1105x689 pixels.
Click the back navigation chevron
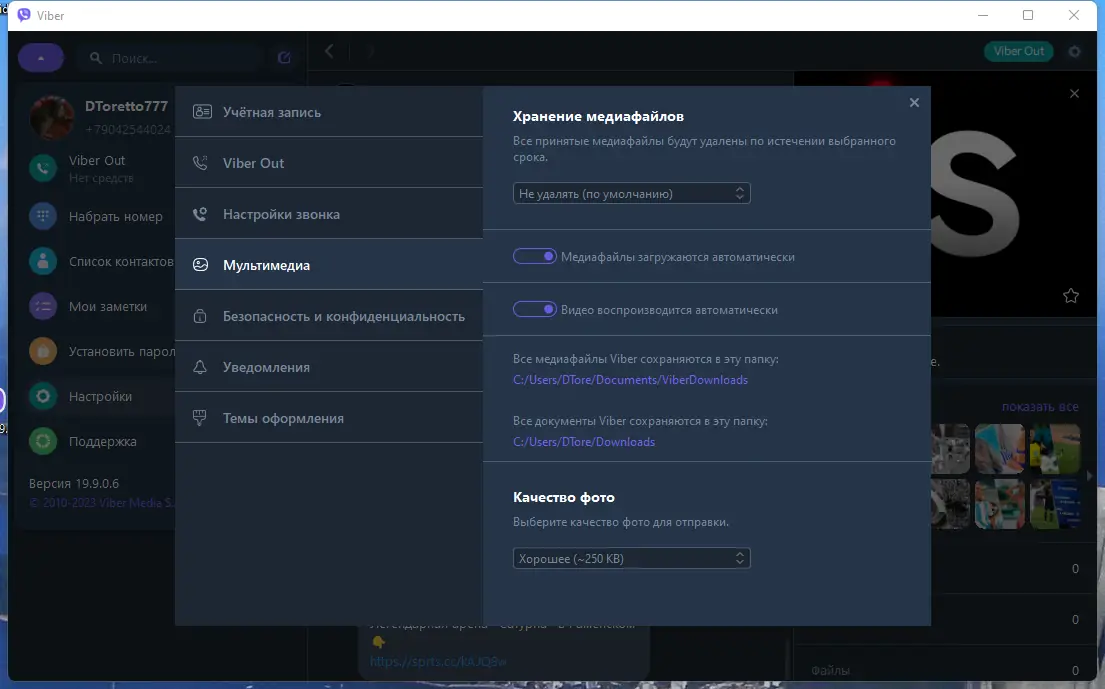click(x=329, y=50)
